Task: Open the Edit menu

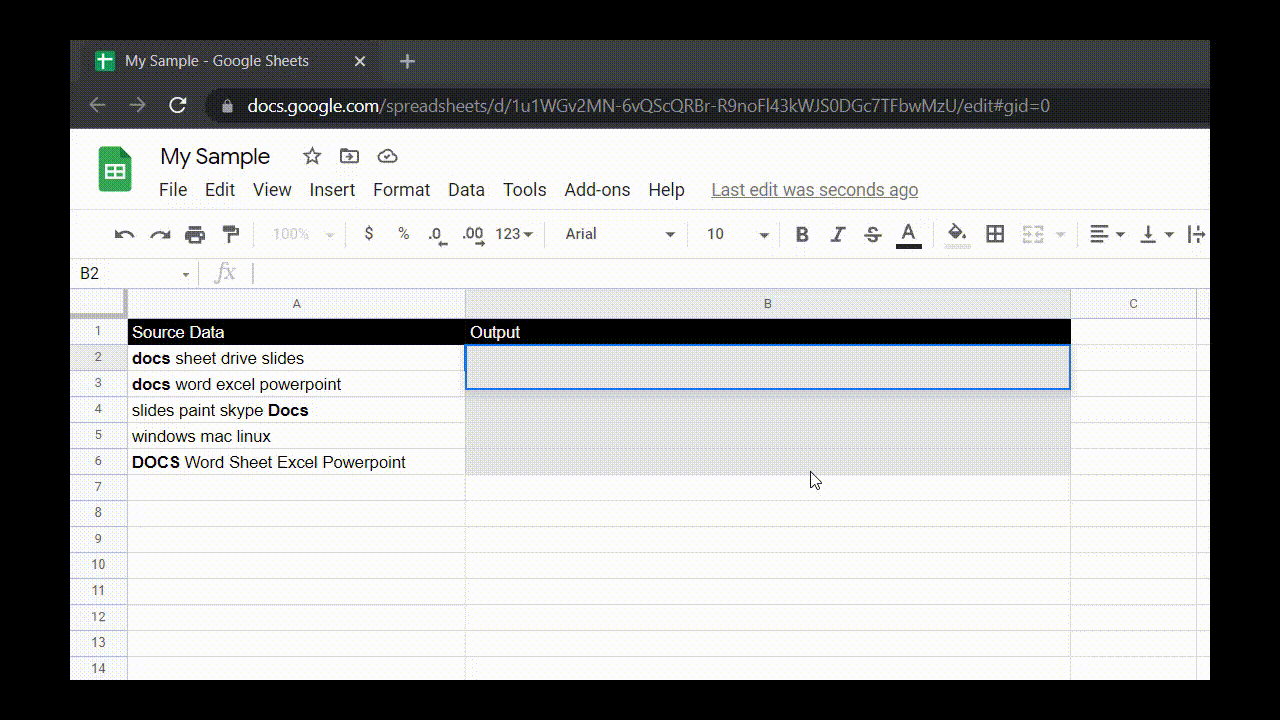Action: tap(220, 190)
